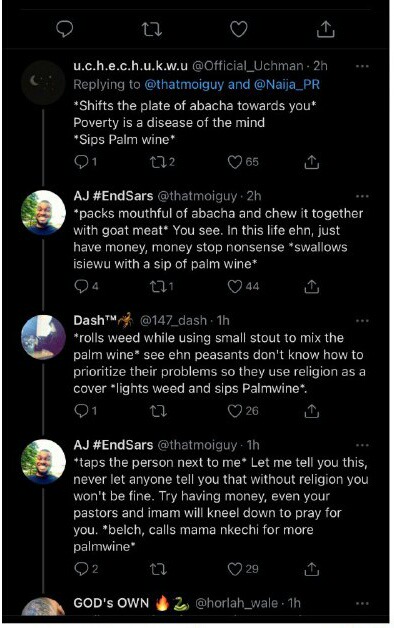The width and height of the screenshot is (394, 628).
Task: Open reply on the AJ tweet with 29 likes
Action: [x=81, y=568]
